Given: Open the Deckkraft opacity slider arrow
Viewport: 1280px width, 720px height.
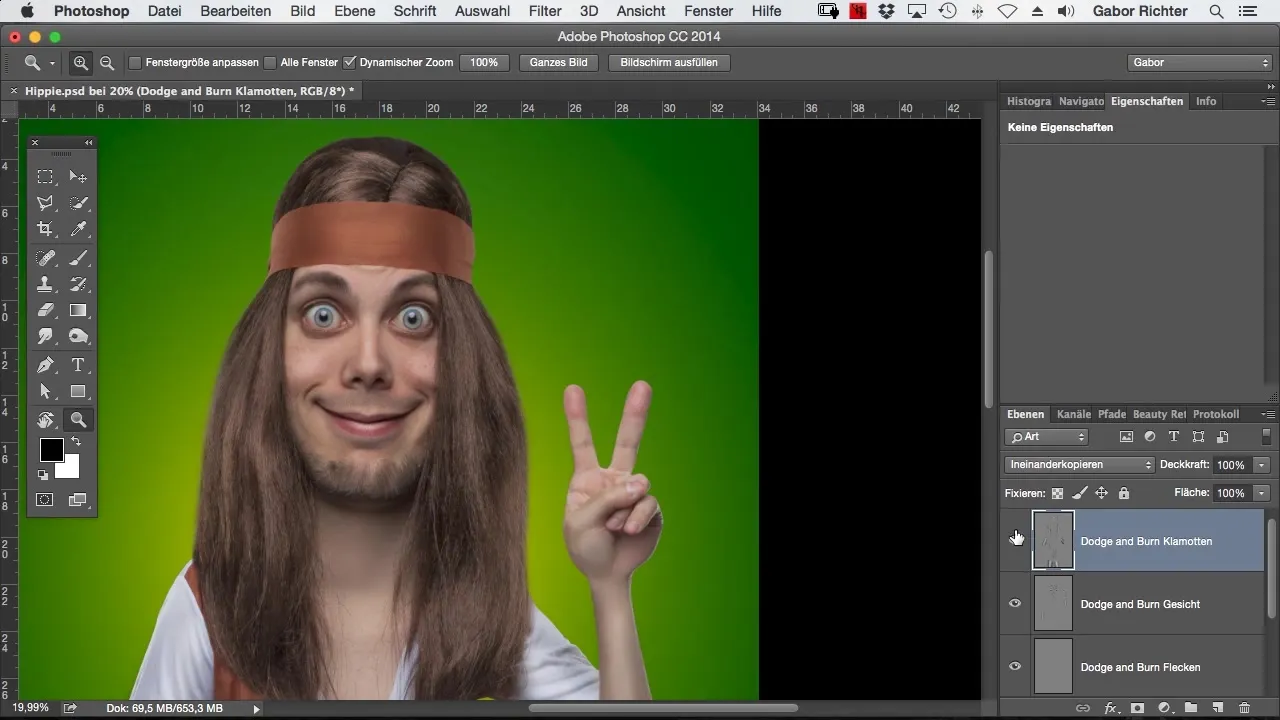Looking at the screenshot, I should coord(1262,465).
